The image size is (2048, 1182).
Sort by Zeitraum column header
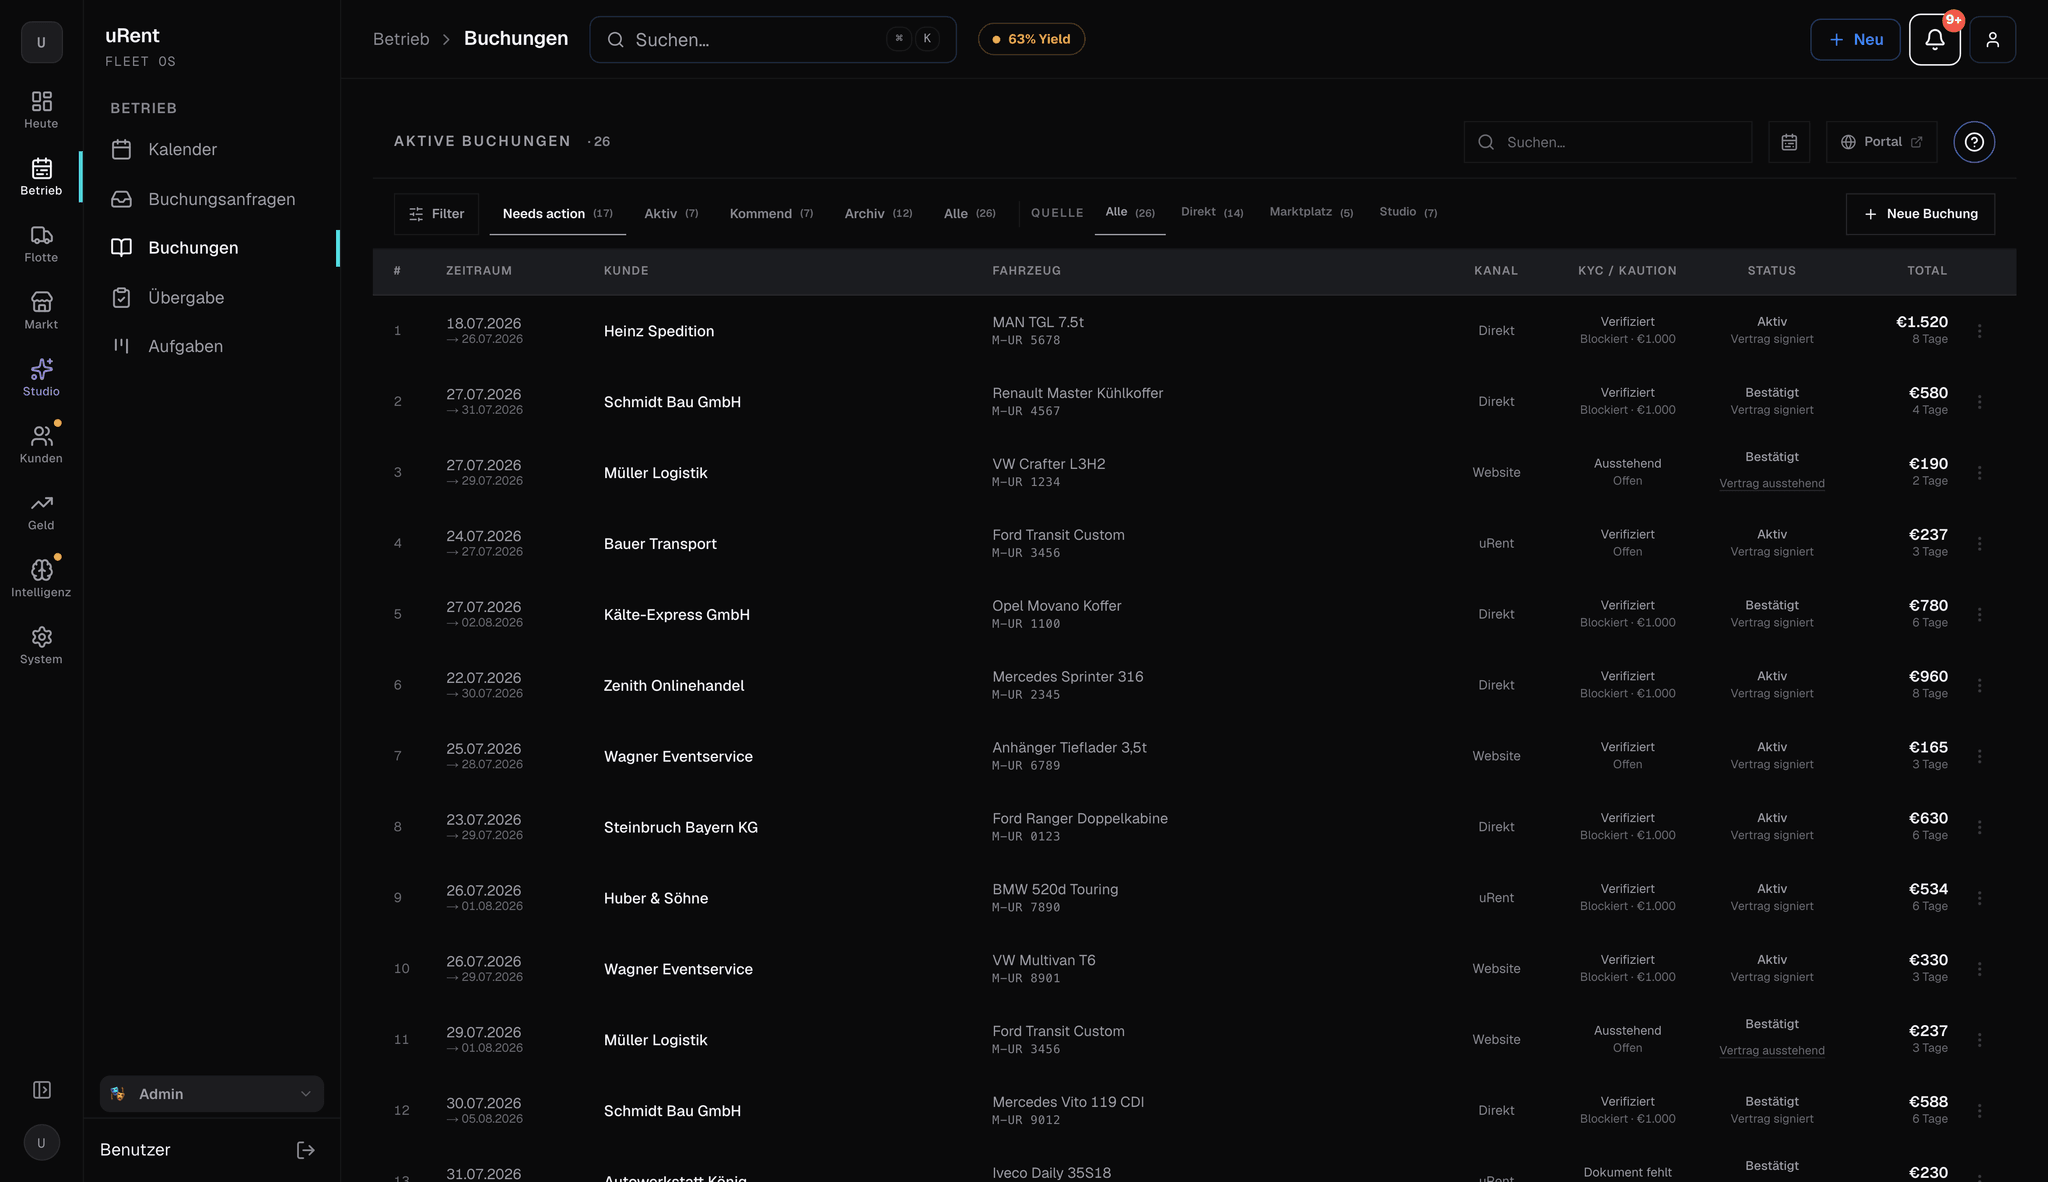click(x=479, y=271)
